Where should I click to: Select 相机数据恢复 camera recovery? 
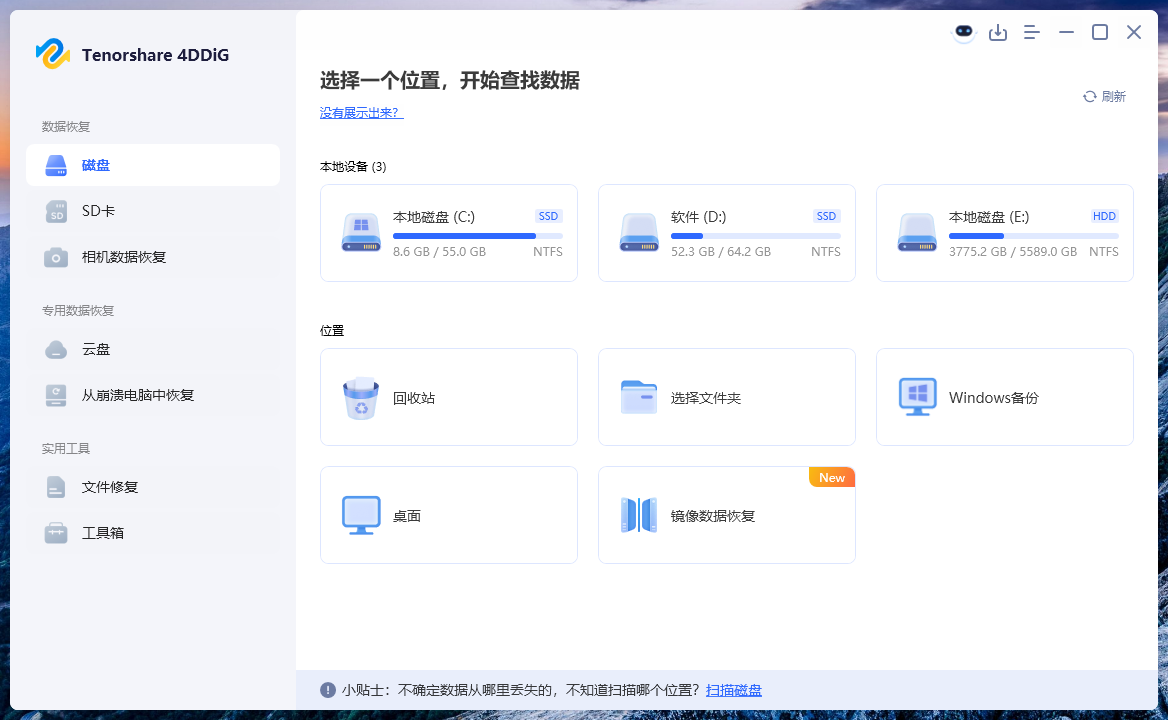point(123,257)
